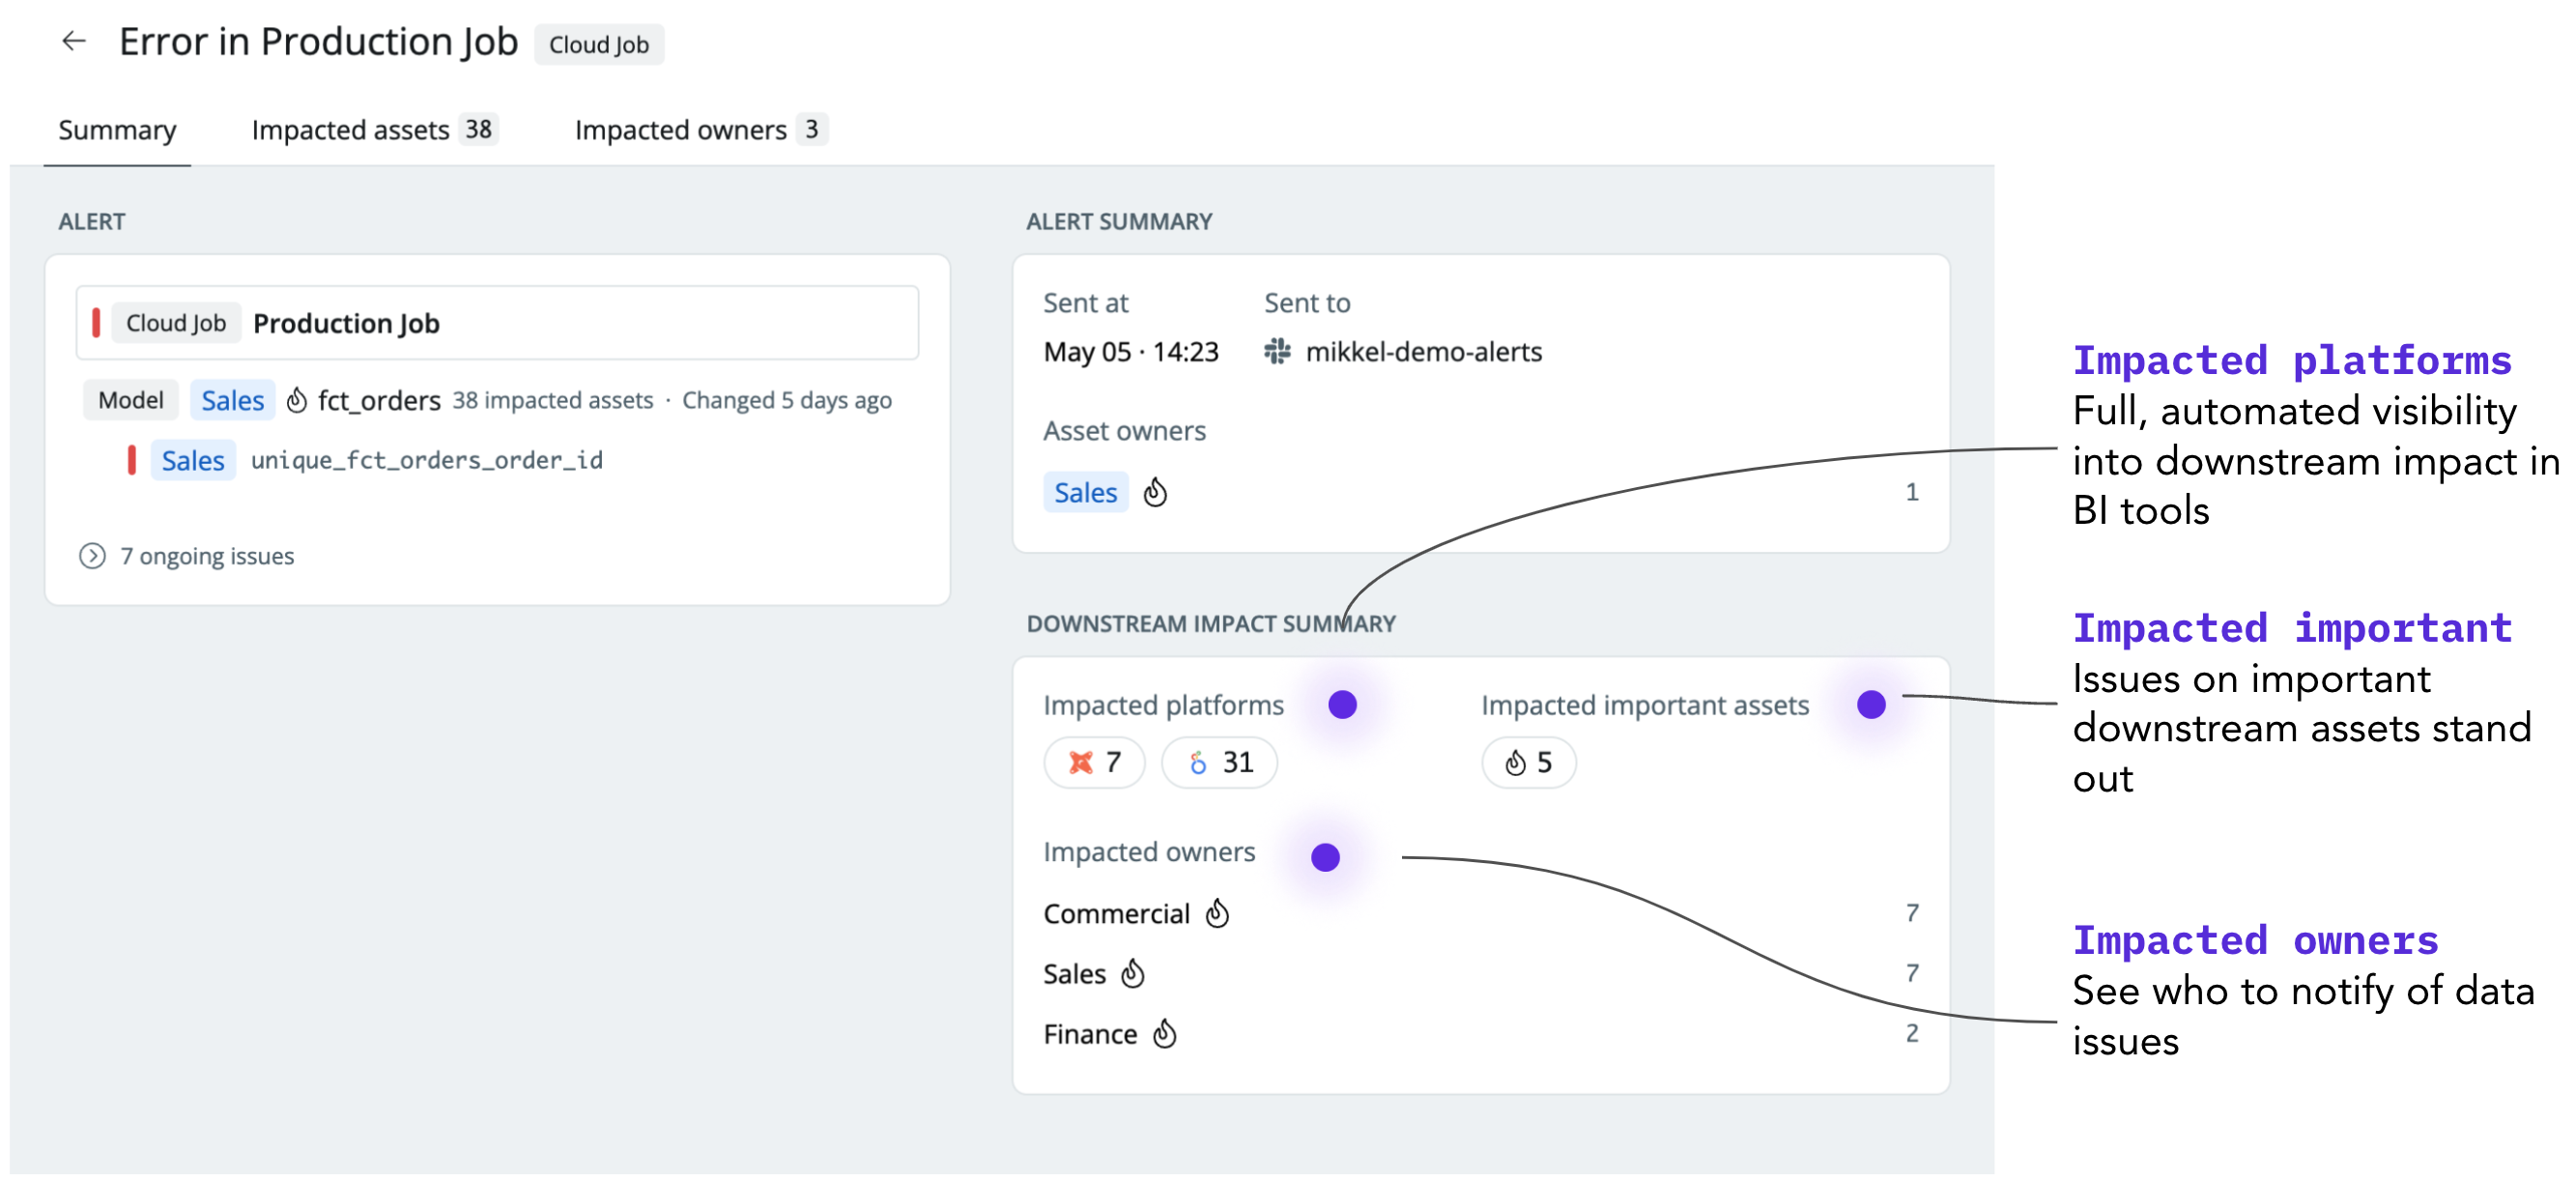
Task: Click the Production Job alert row
Action: coord(497,323)
